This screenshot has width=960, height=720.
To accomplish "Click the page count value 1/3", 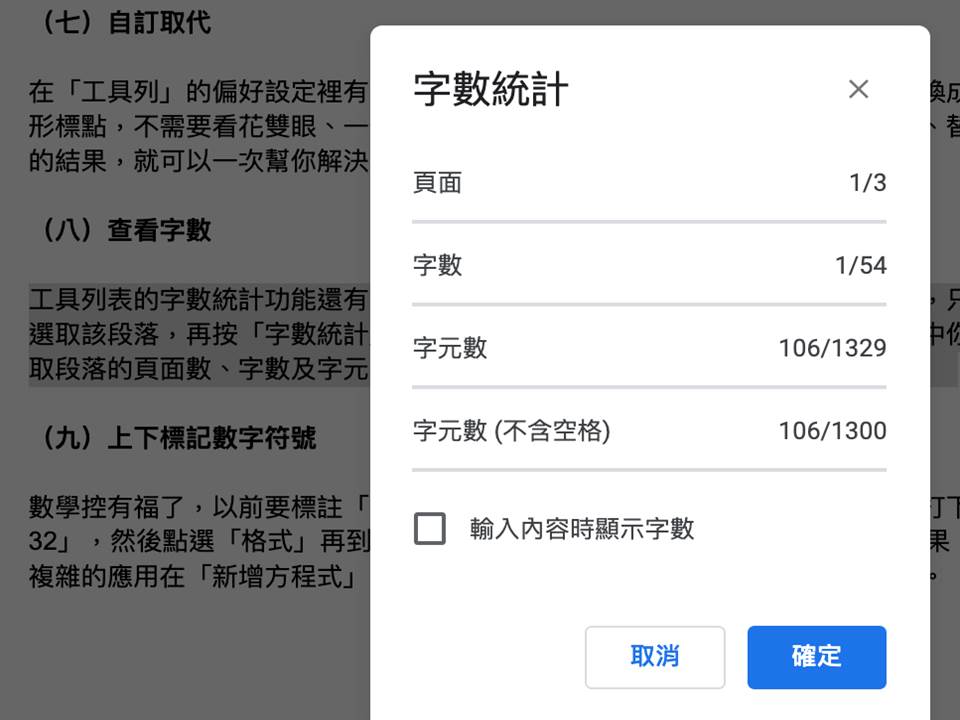I will (x=867, y=183).
